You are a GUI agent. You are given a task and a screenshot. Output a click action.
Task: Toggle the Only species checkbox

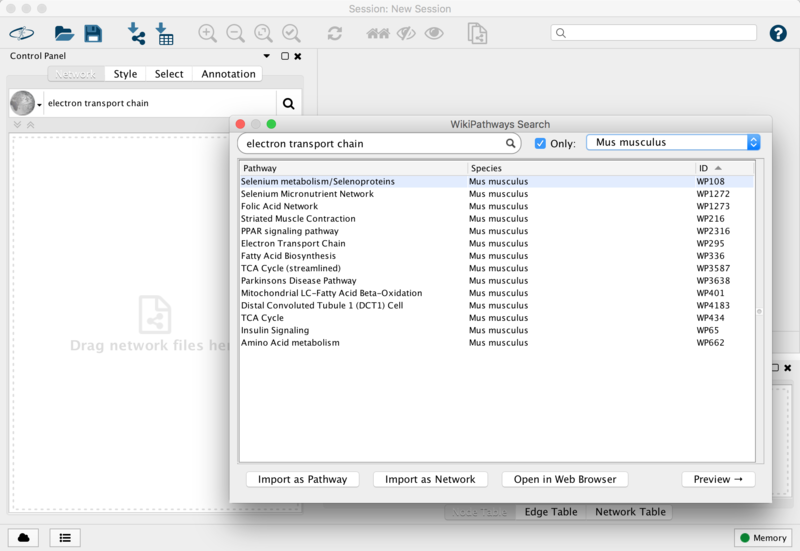point(540,143)
